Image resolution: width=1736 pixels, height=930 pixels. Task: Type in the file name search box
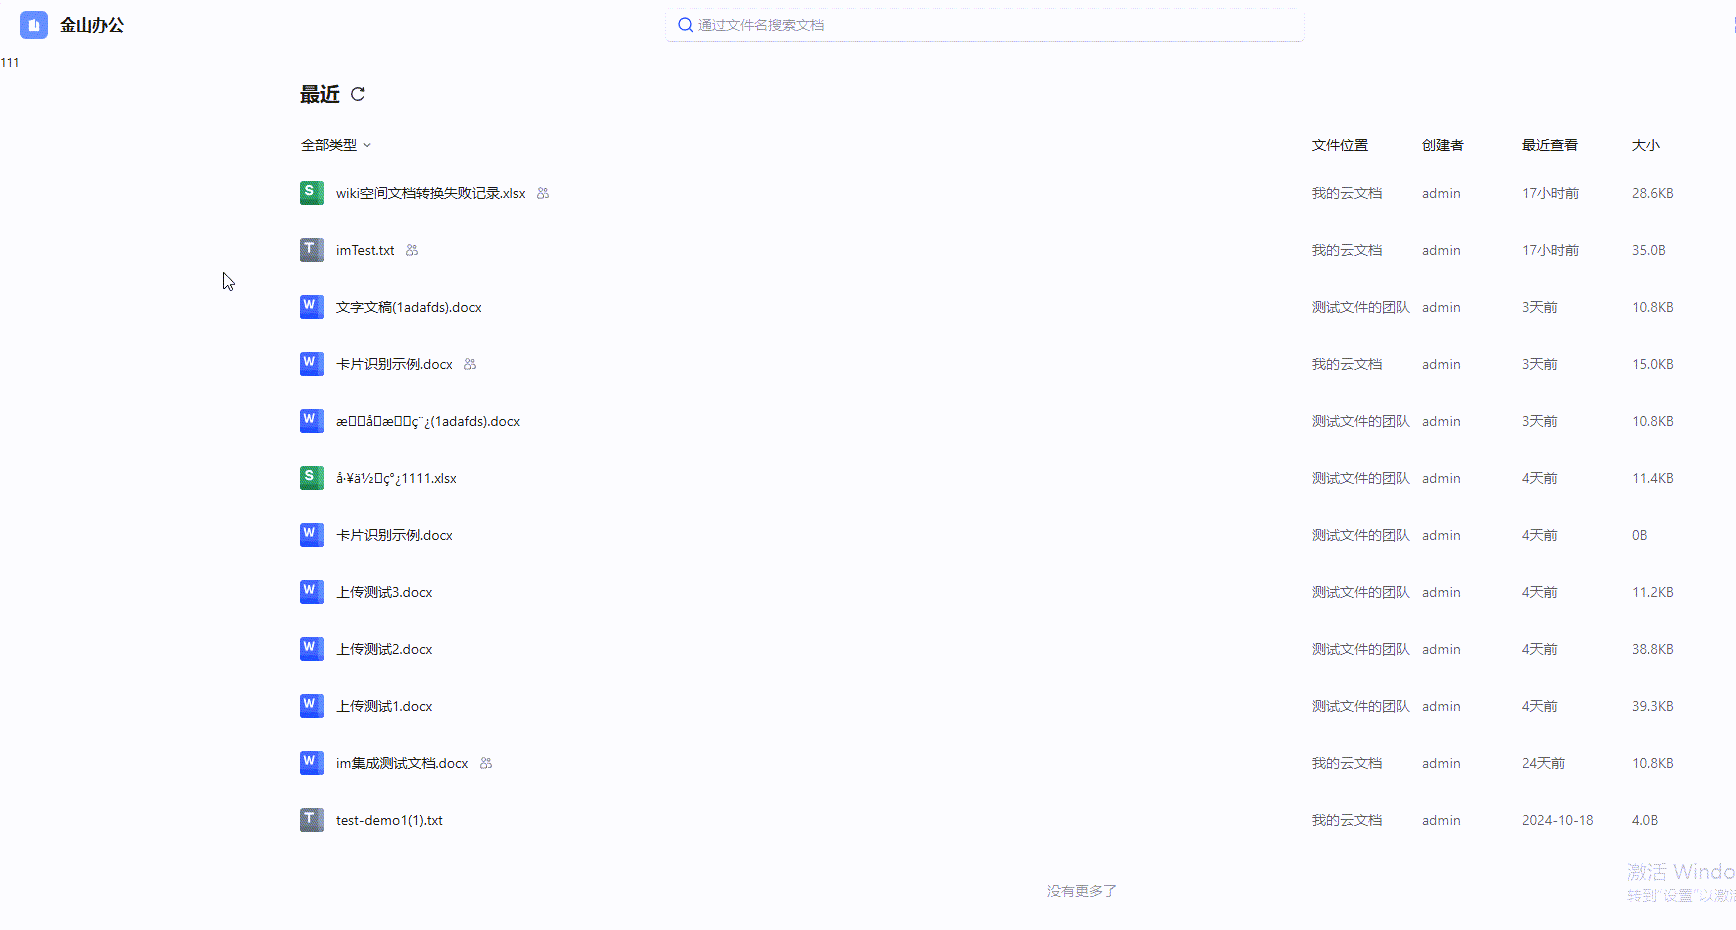click(x=990, y=25)
